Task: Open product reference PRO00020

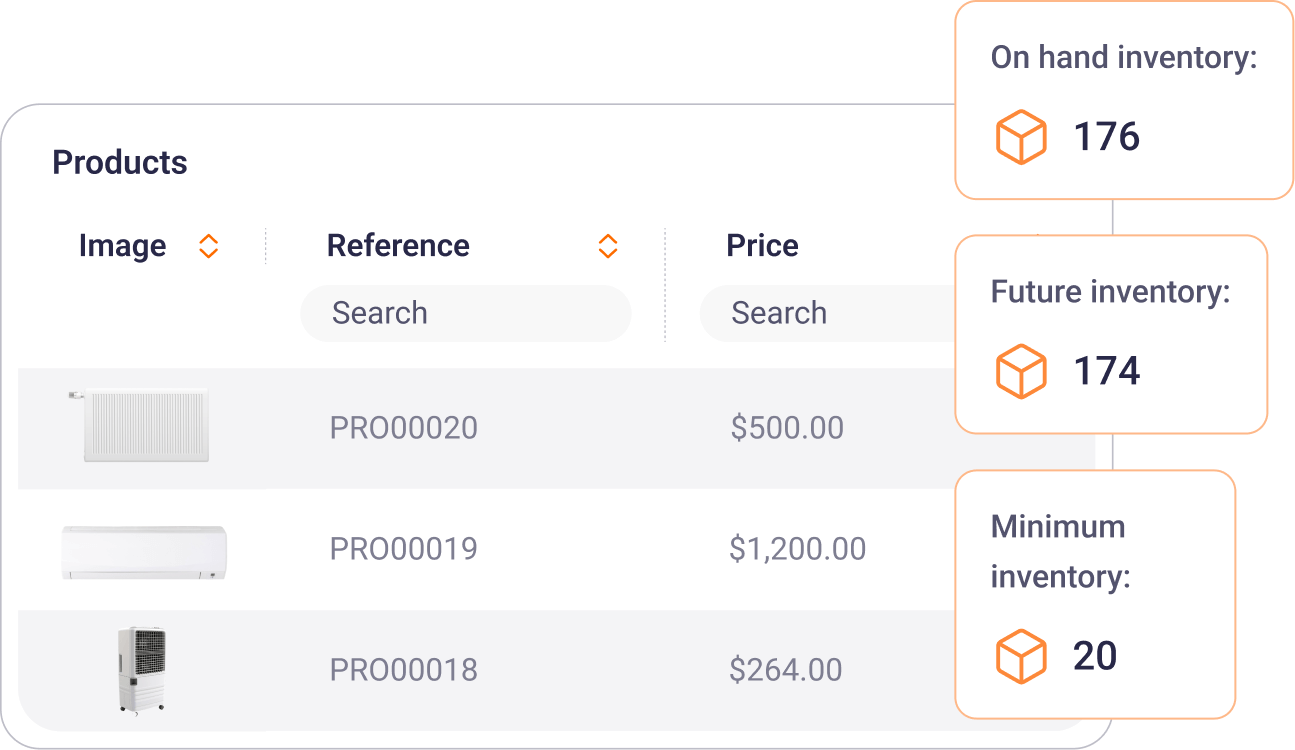Action: [x=404, y=428]
